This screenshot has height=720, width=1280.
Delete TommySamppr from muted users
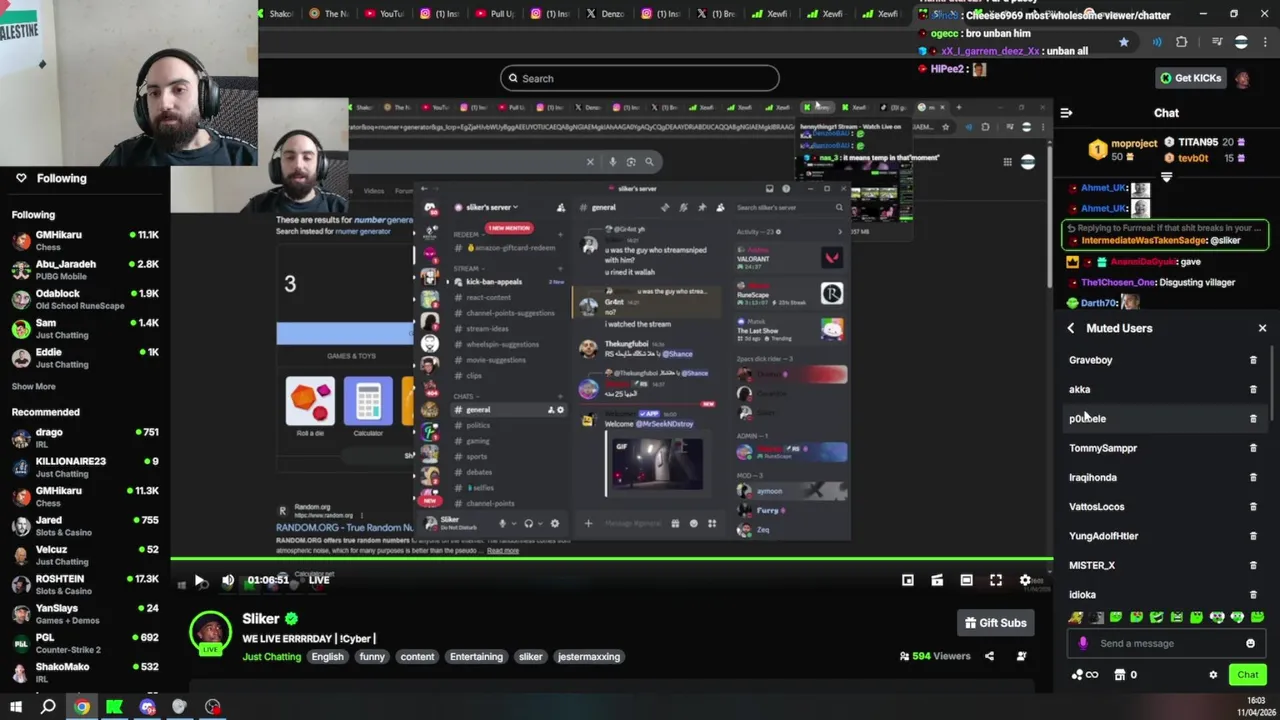[x=1253, y=448]
